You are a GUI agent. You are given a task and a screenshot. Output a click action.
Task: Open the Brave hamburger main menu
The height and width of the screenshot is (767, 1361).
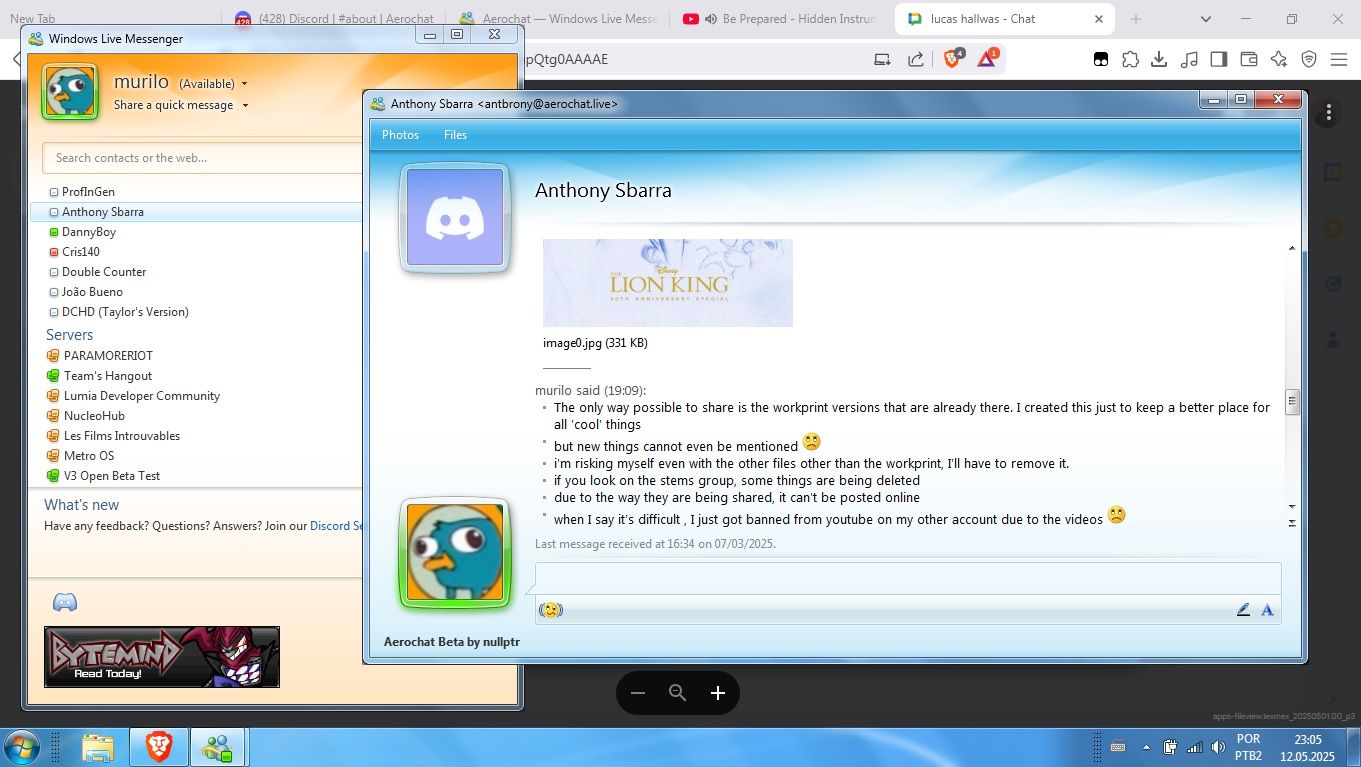1339,59
